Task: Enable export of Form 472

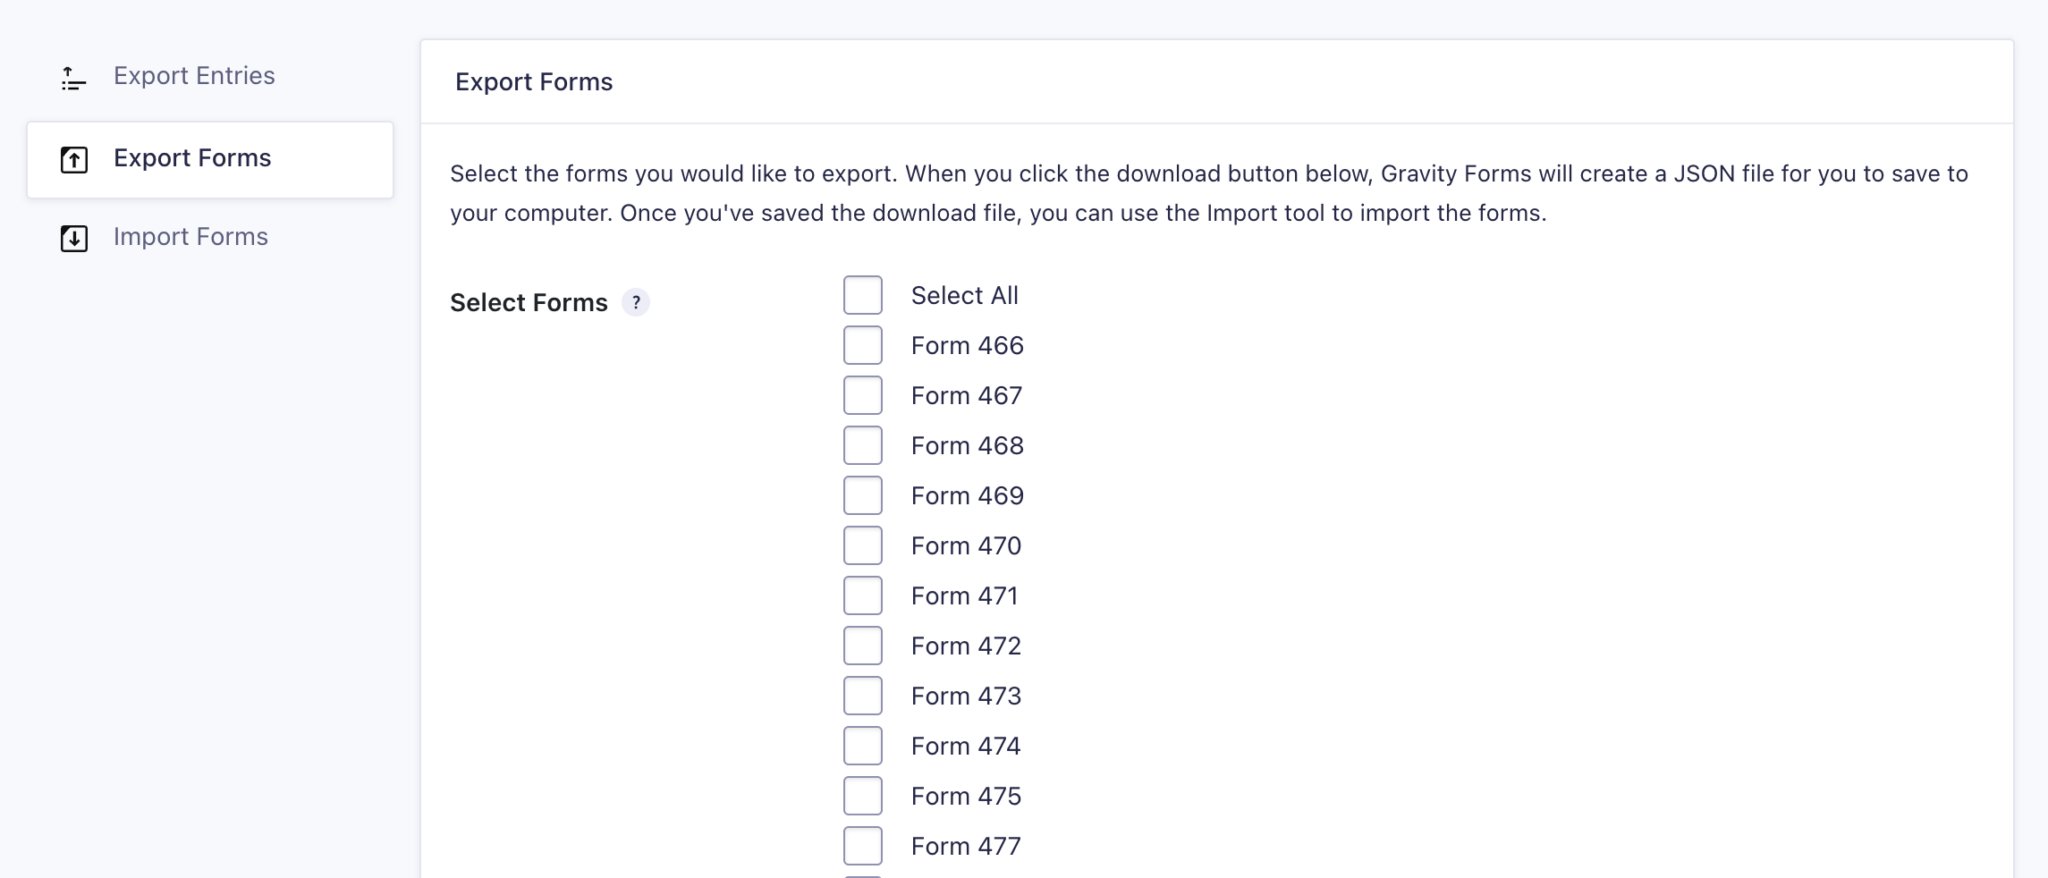Action: 862,644
